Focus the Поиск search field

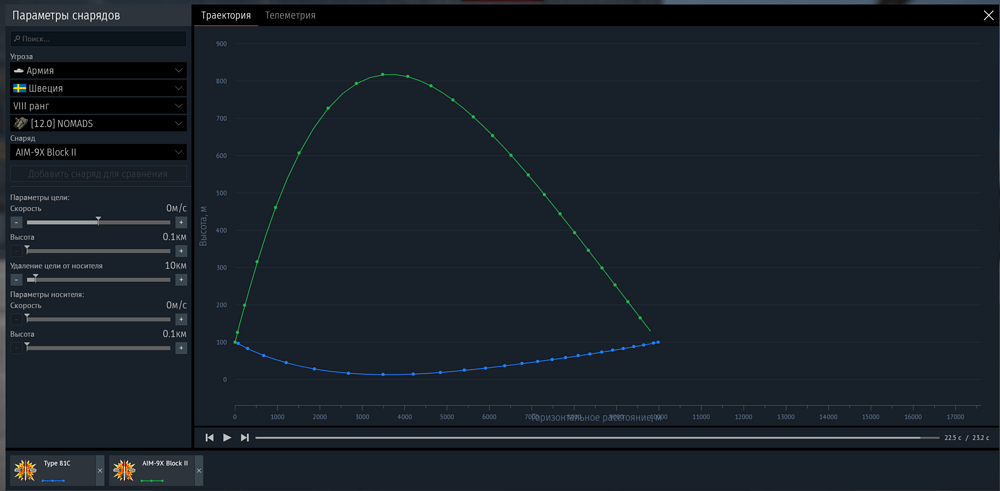[x=99, y=39]
